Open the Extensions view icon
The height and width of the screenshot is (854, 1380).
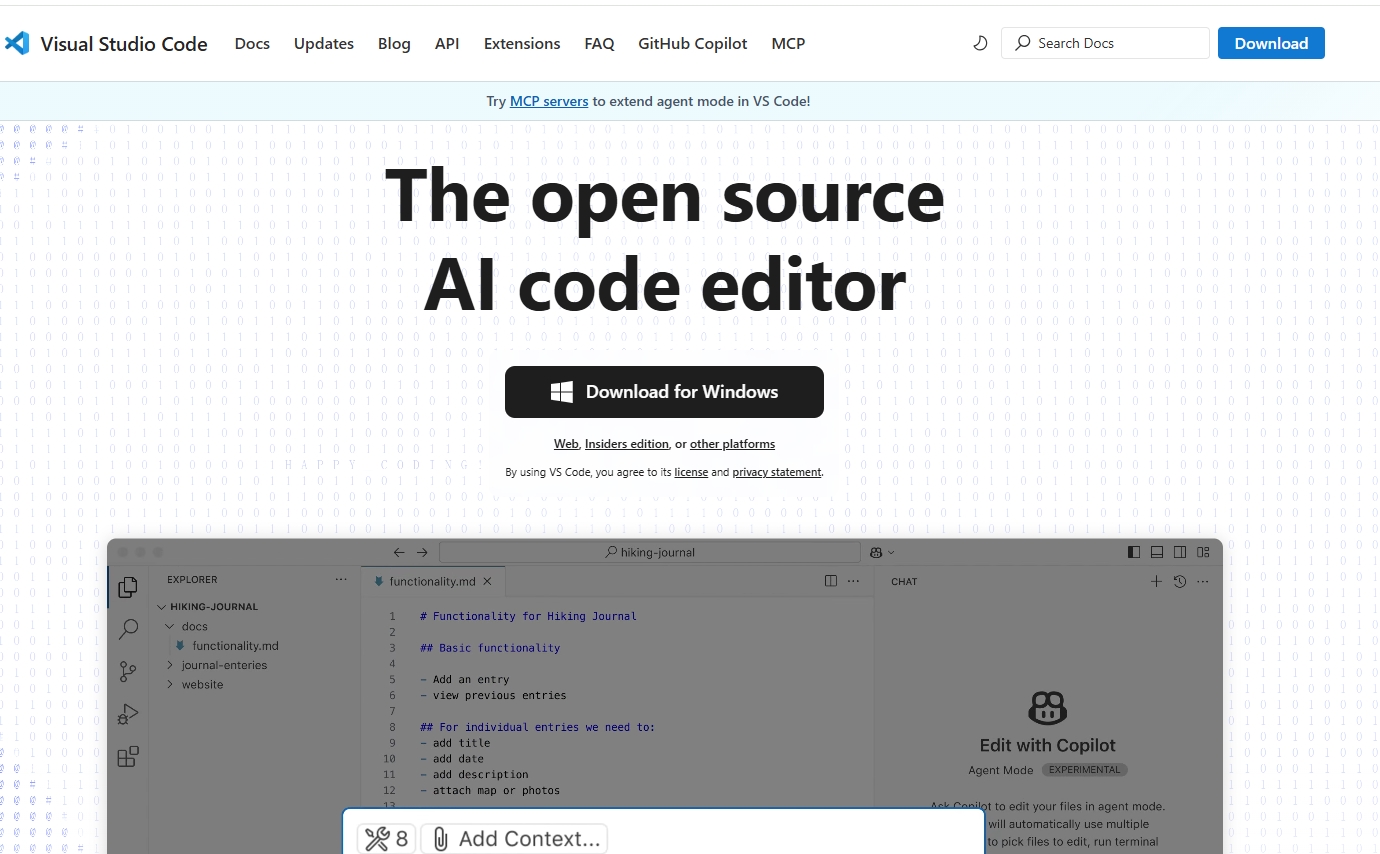pyautogui.click(x=127, y=757)
